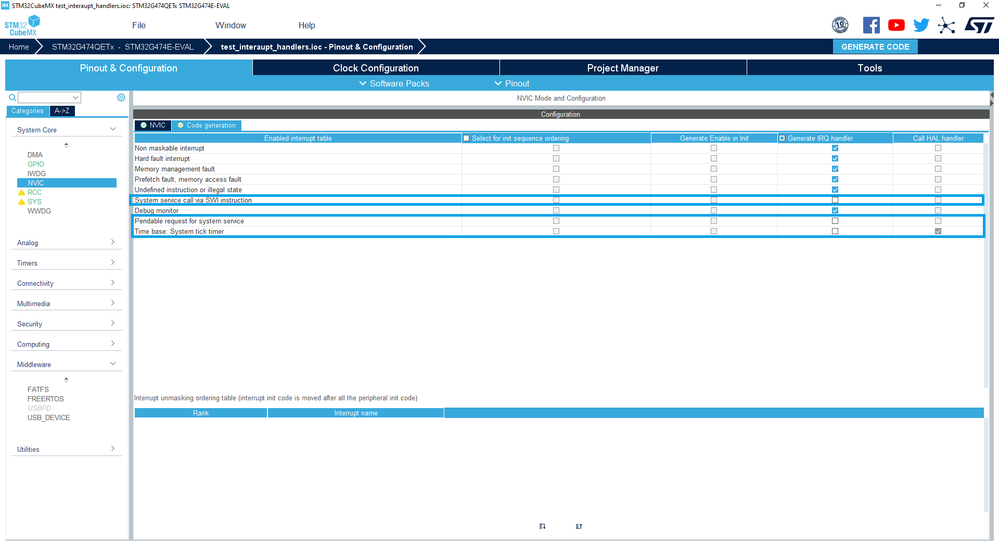Toggle Generate IRQ handler for Non maskable interrupt
This screenshot has height=542, width=999.
point(835,148)
